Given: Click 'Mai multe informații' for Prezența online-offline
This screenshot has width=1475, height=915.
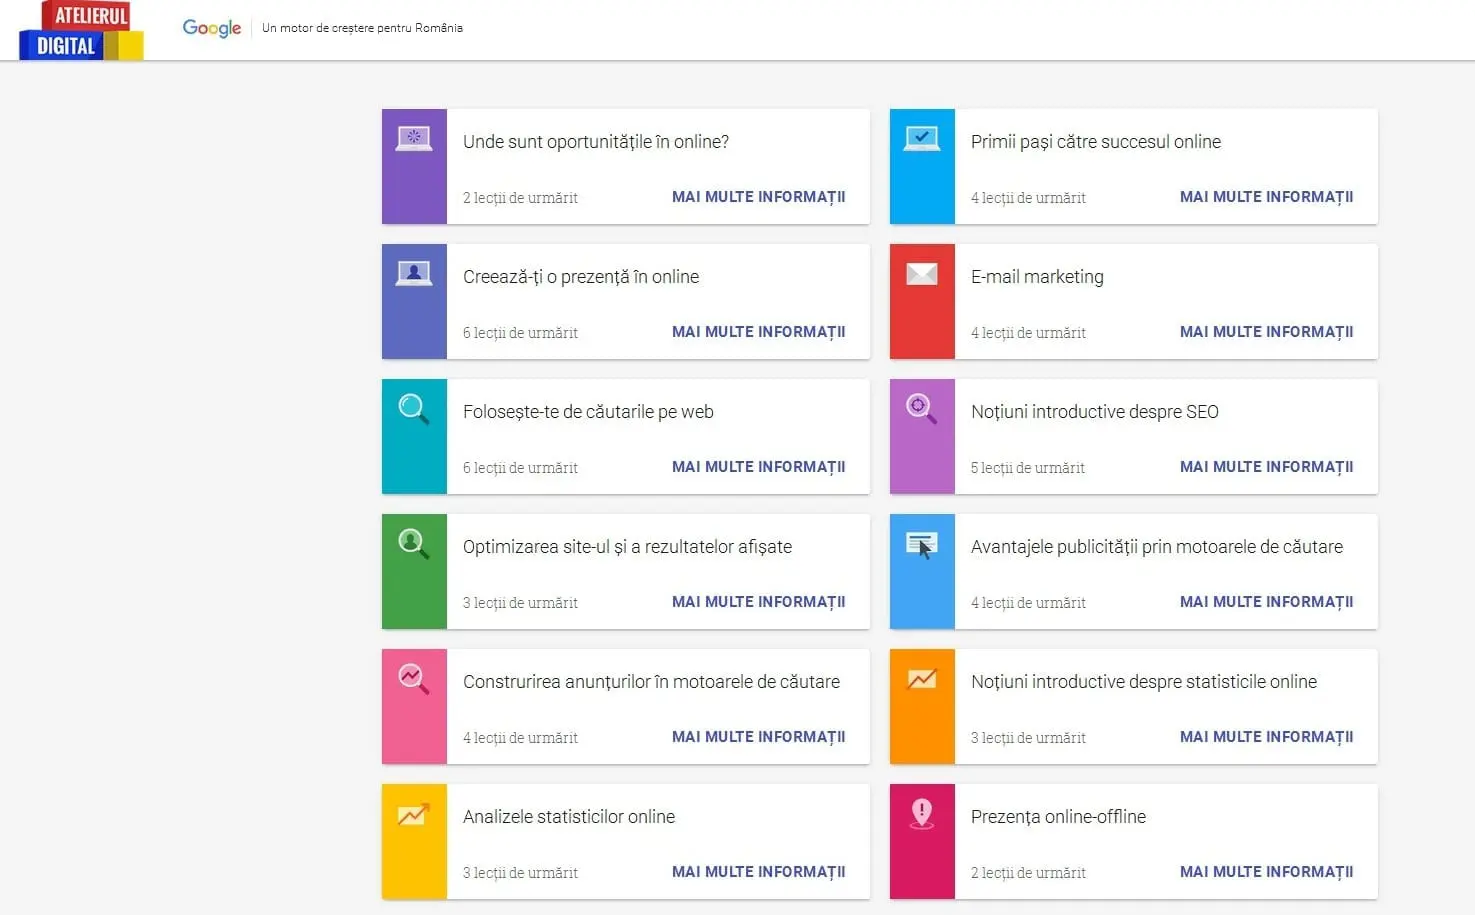Looking at the screenshot, I should [x=1266, y=872].
